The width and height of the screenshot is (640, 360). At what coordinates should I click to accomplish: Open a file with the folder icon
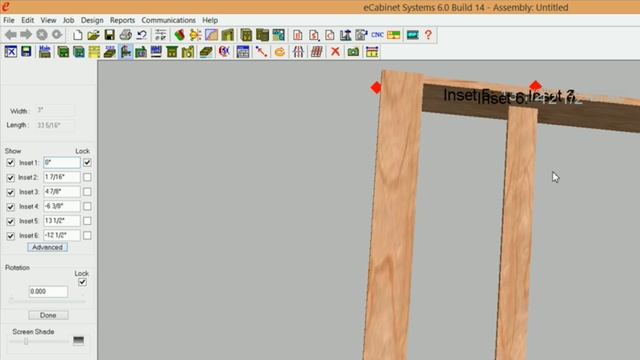coord(93,35)
